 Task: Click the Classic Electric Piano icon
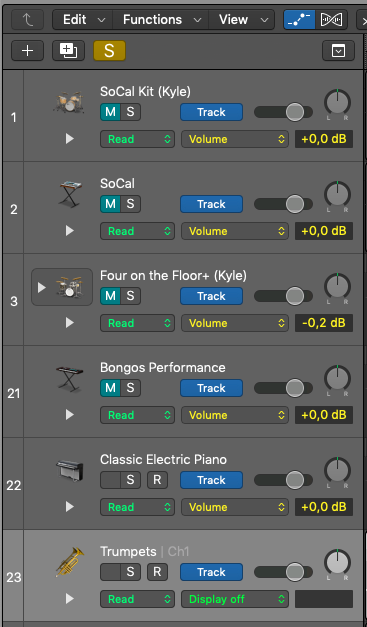70,471
